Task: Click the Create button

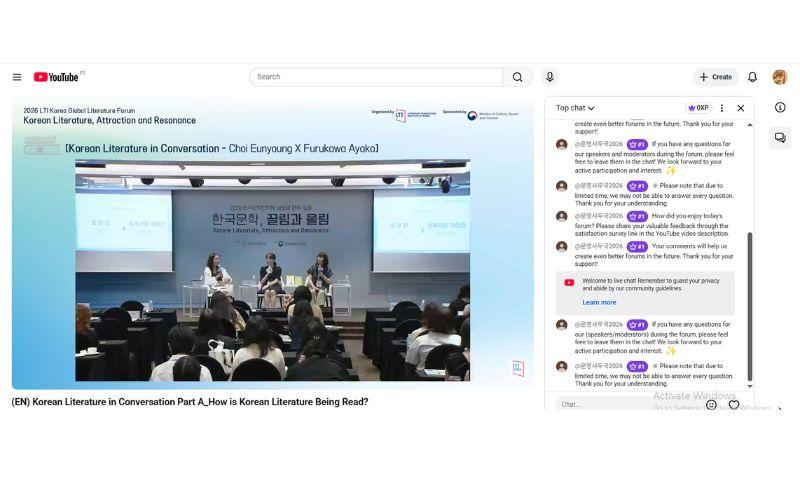Action: coord(716,77)
